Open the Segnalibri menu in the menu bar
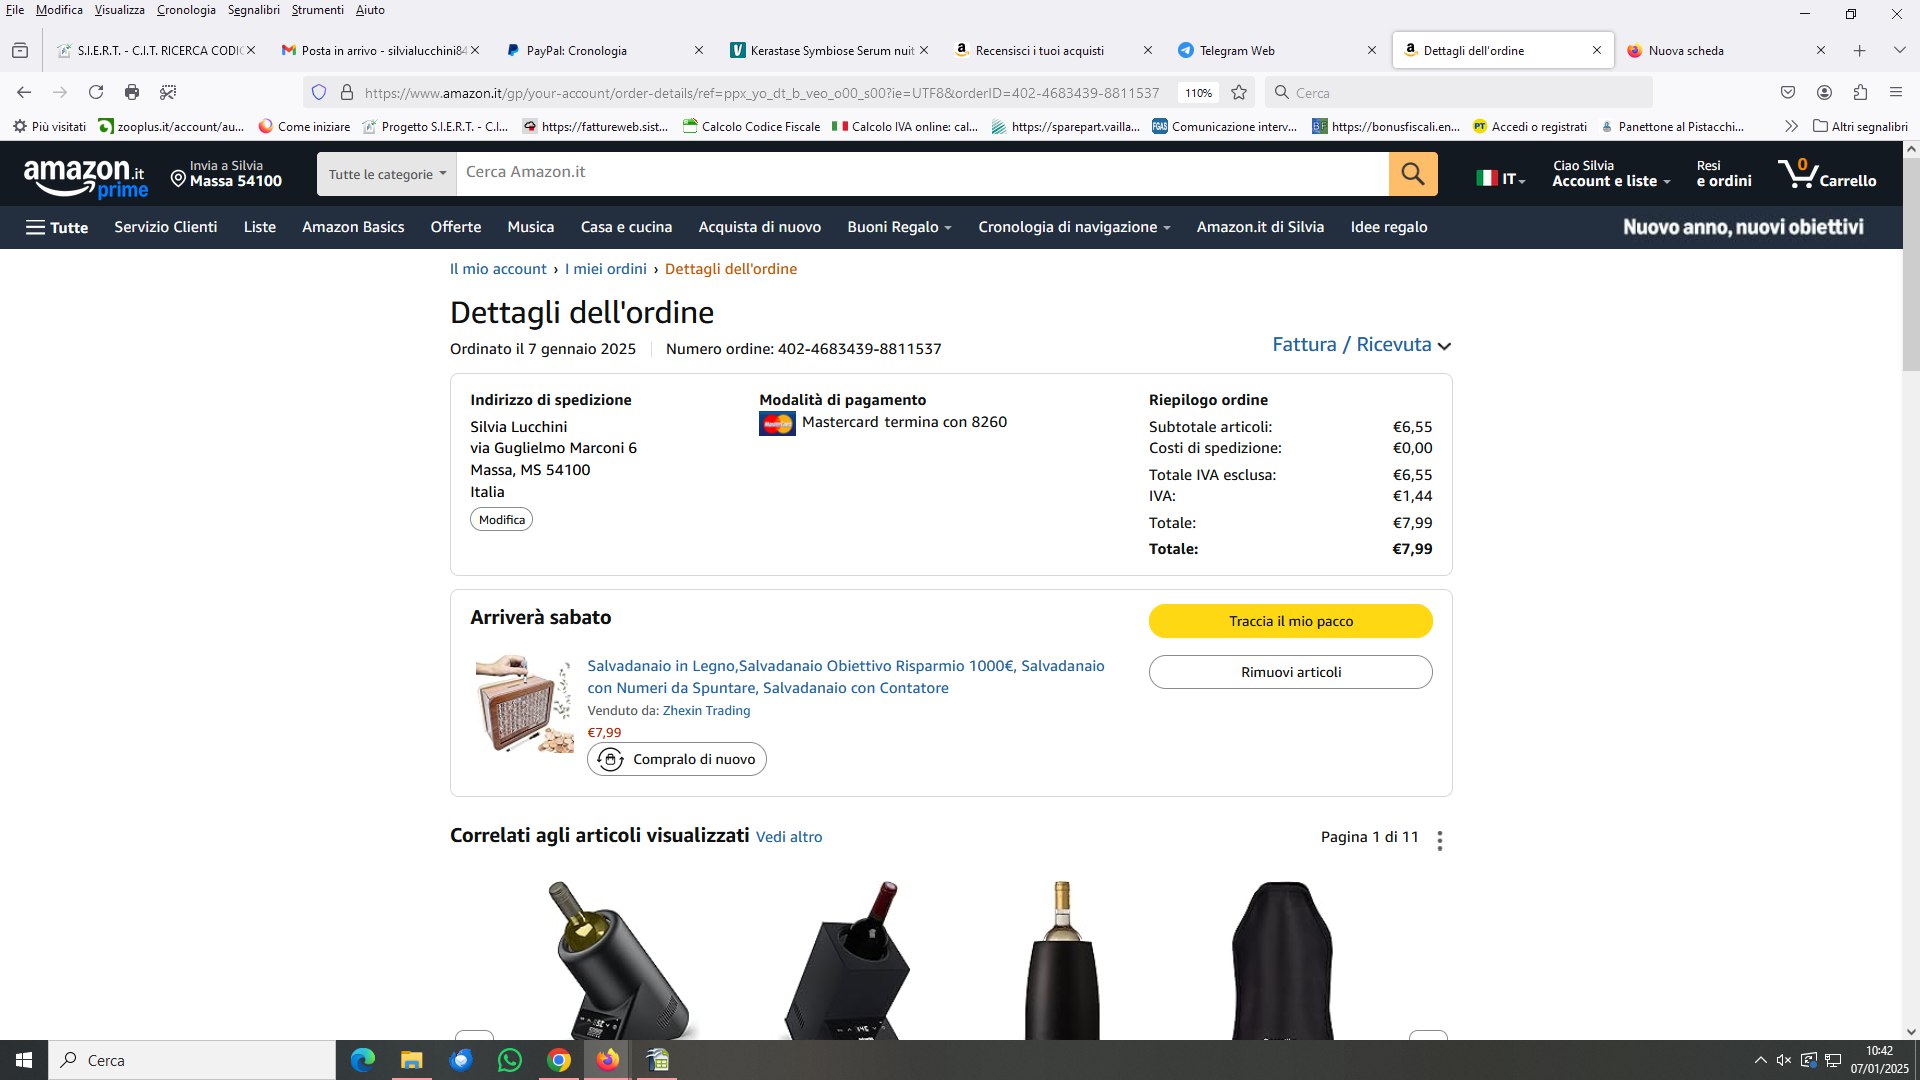 point(253,10)
